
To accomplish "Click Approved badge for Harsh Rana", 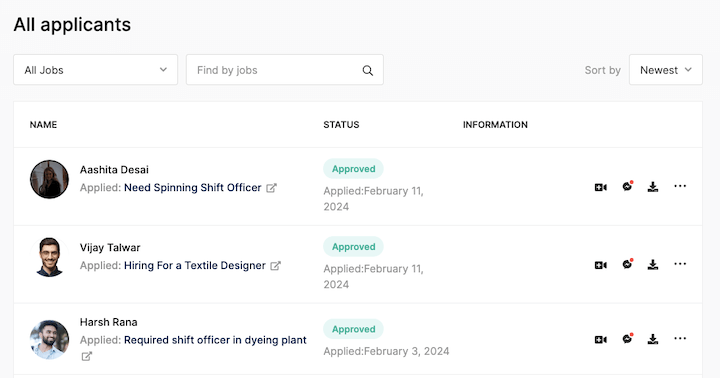I will click(354, 329).
